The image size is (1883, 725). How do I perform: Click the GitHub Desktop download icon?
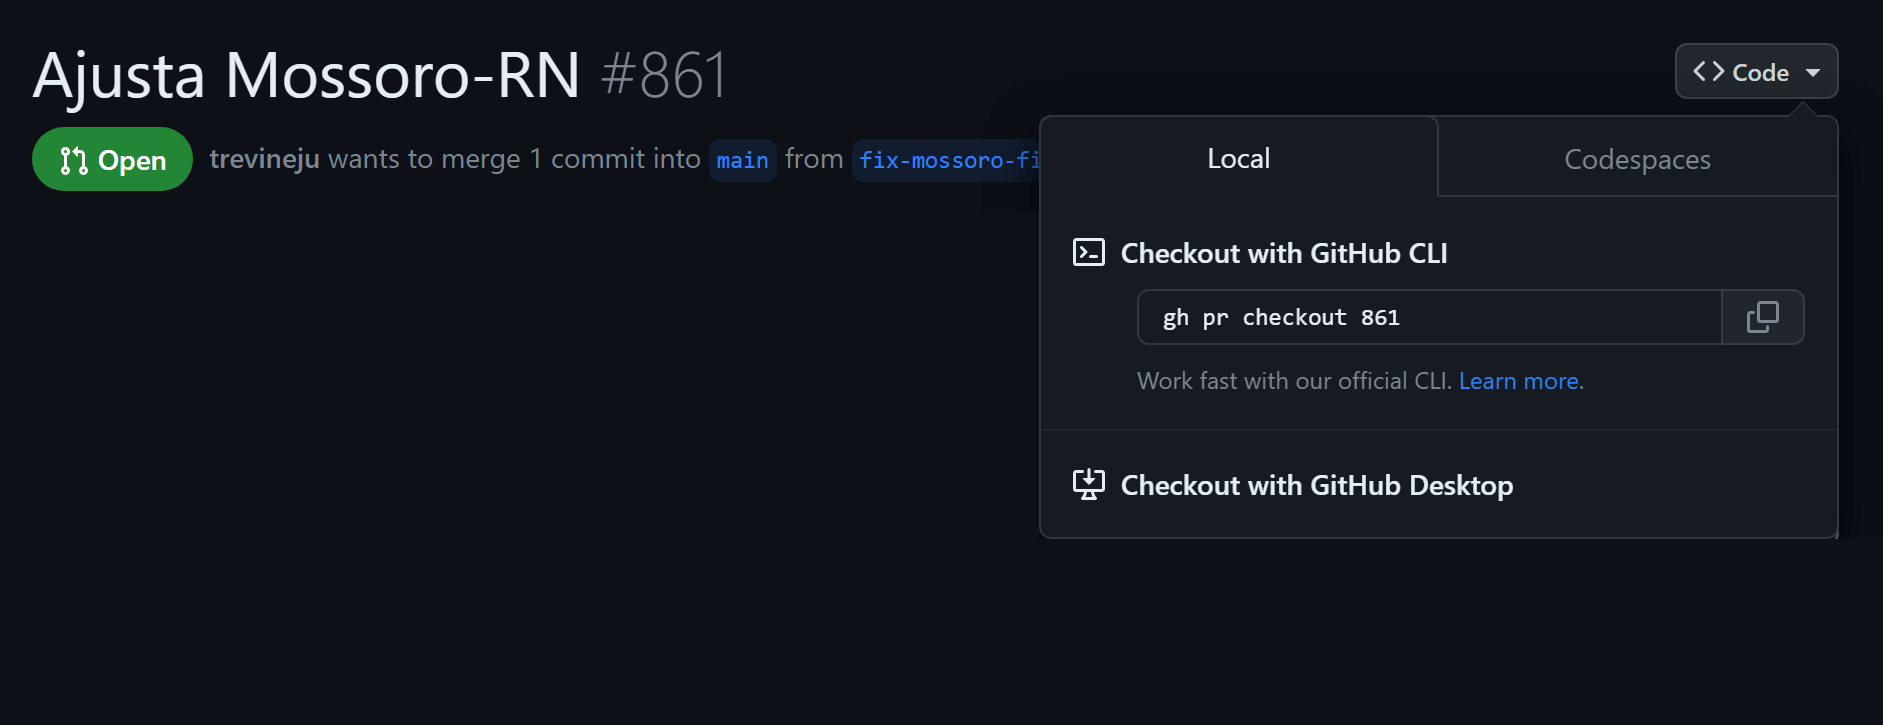1088,485
